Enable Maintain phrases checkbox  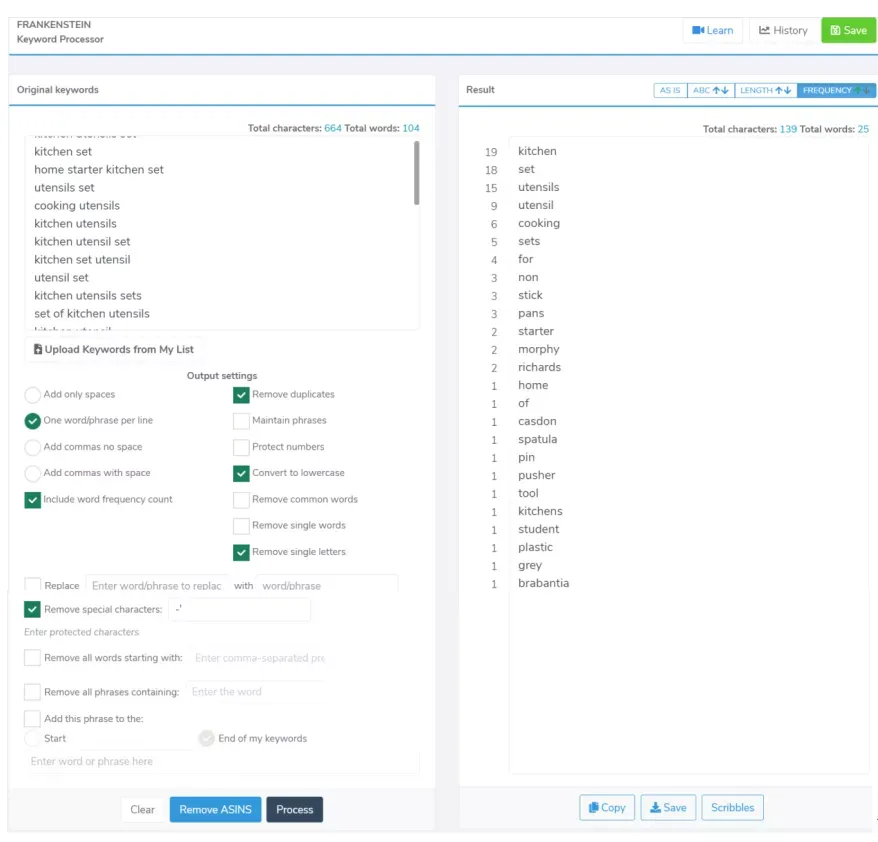pos(241,420)
